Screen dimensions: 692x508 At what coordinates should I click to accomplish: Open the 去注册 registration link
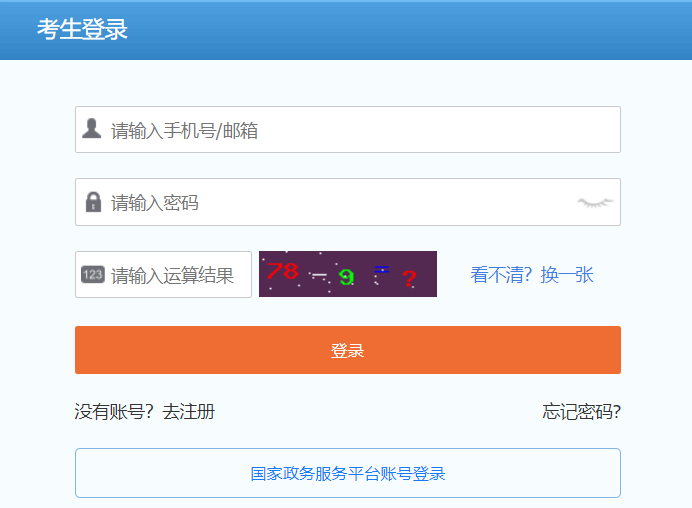tap(189, 411)
